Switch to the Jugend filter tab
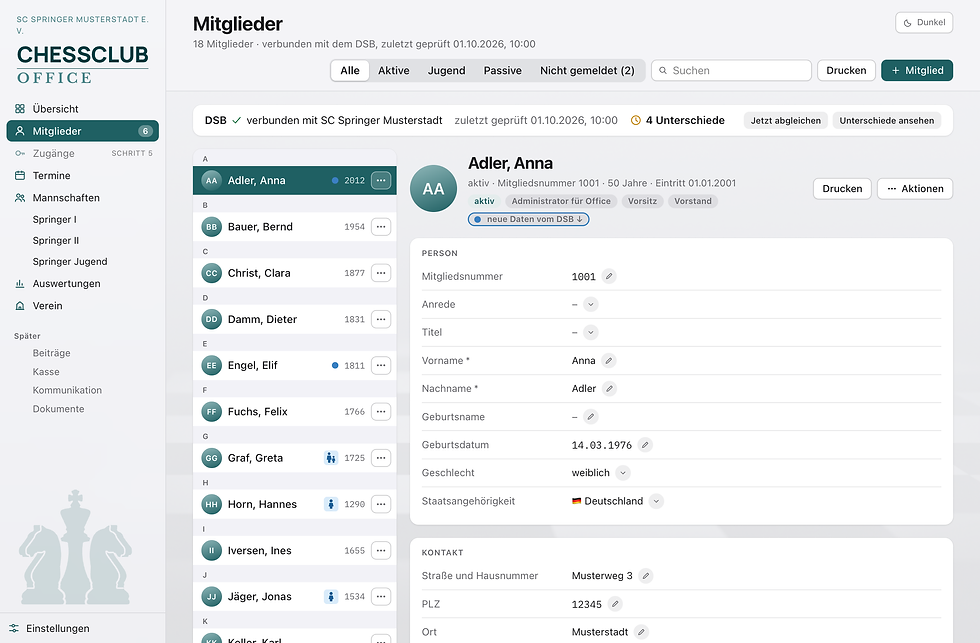The image size is (980, 643). pos(446,71)
